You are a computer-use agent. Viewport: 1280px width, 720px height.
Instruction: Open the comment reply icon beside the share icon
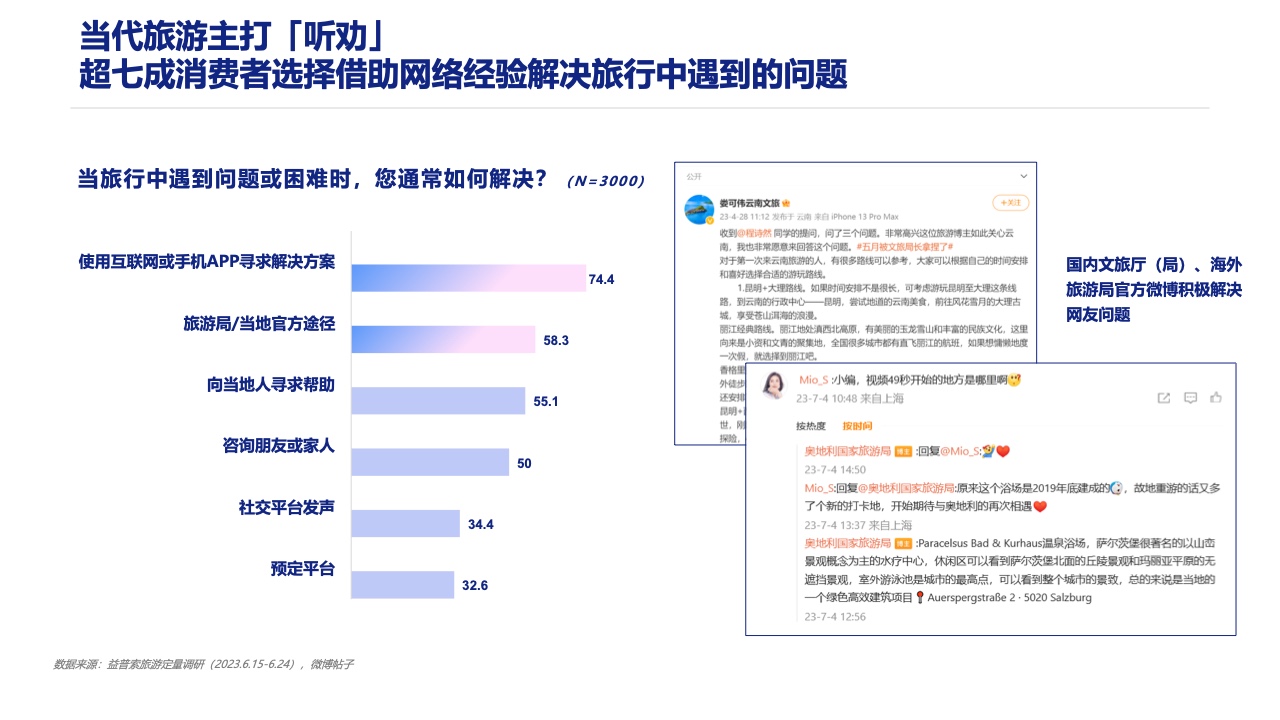point(1190,398)
